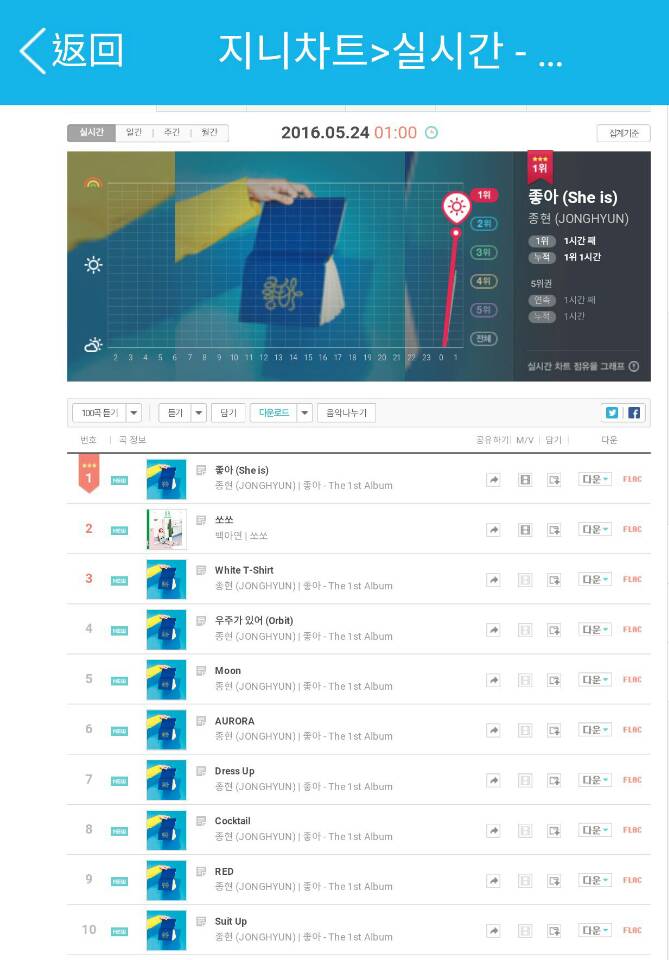Switch to the 일간 daily chart tab
Image resolution: width=669 pixels, height=960 pixels.
click(134, 132)
